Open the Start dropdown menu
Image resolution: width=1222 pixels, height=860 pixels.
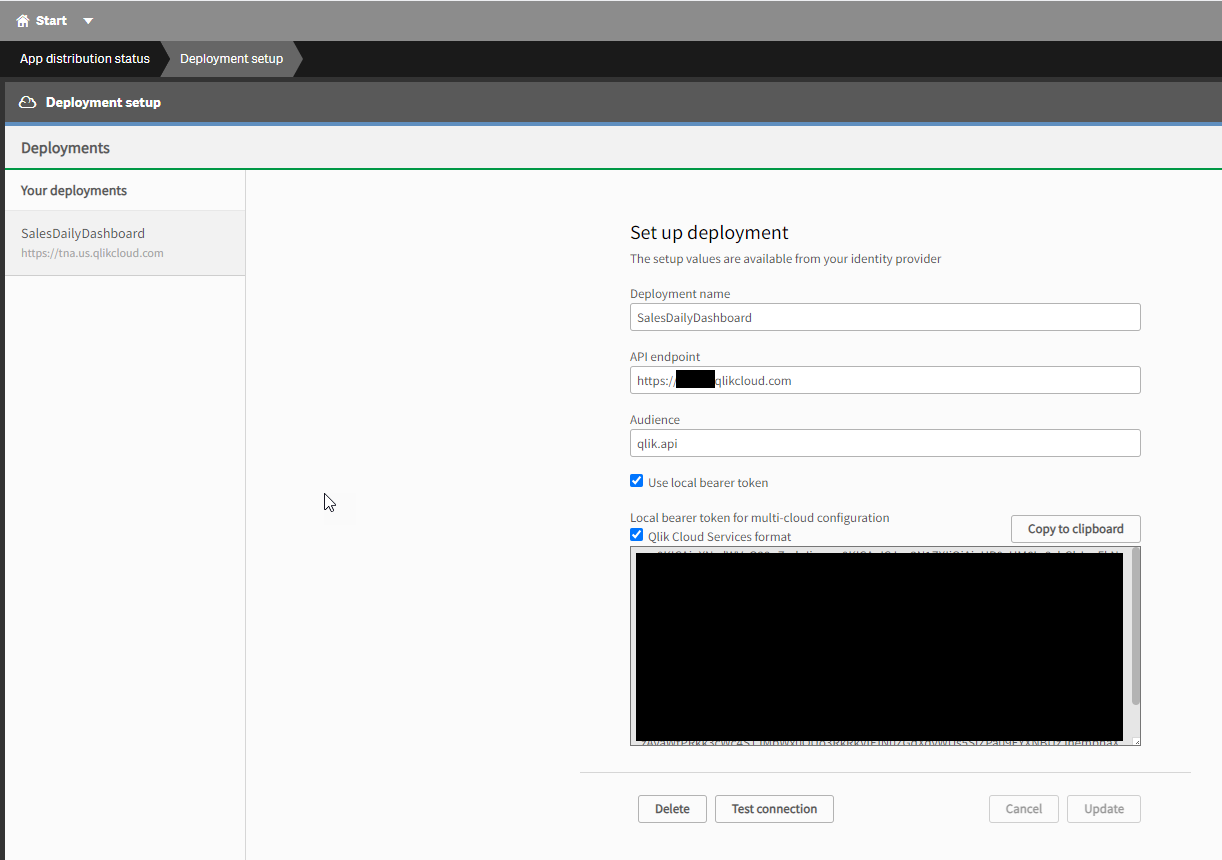(x=87, y=19)
